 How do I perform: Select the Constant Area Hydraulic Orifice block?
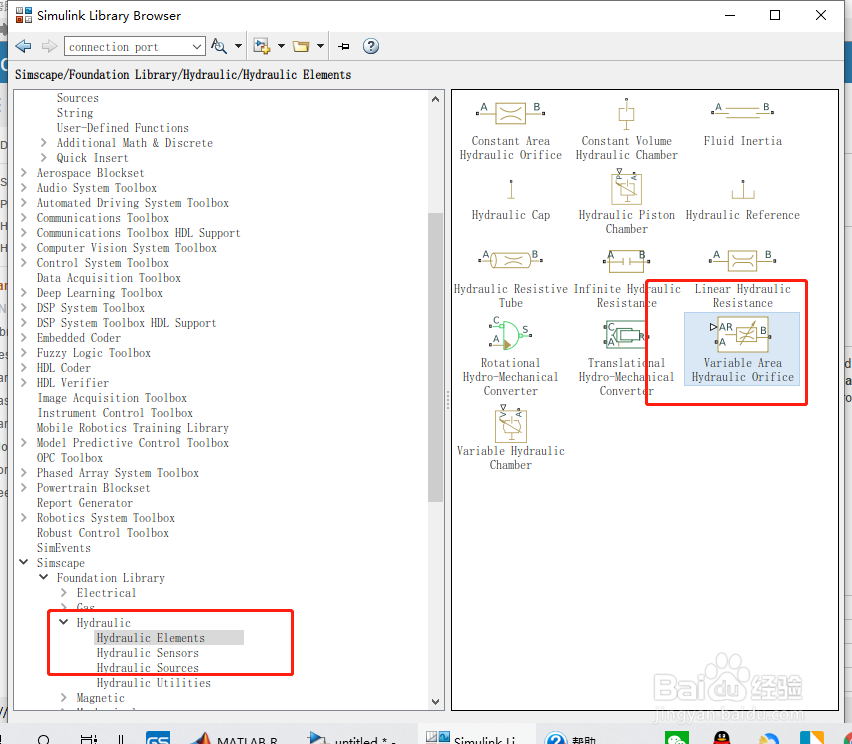(x=510, y=130)
